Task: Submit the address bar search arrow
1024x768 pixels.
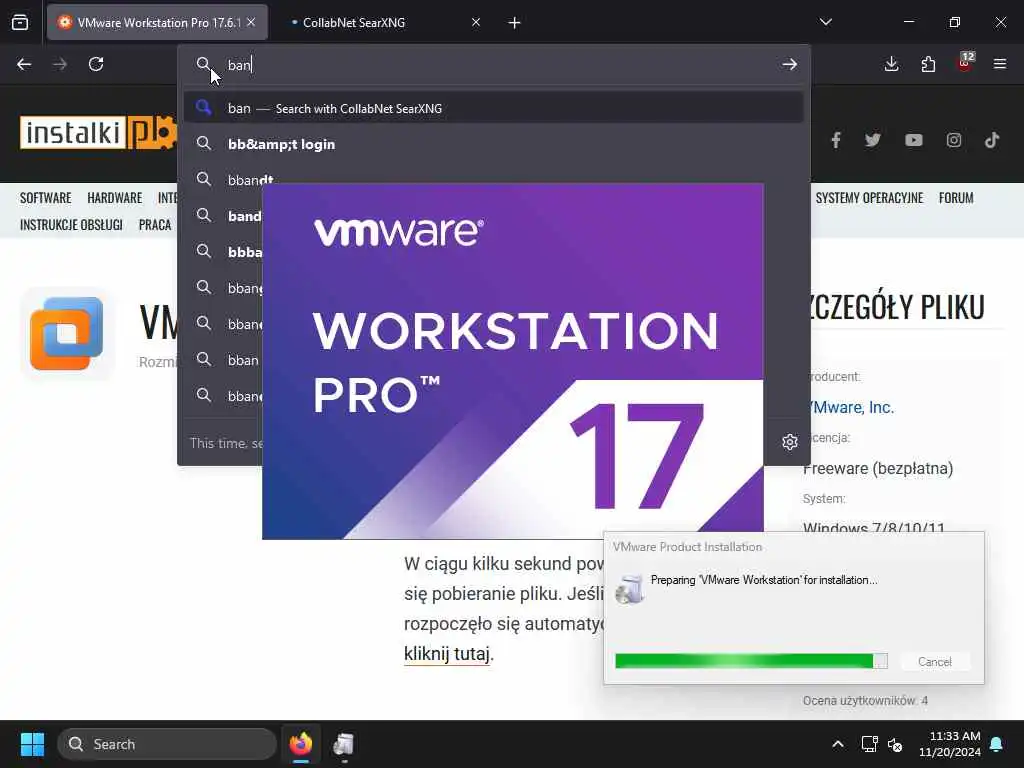Action: pos(790,64)
